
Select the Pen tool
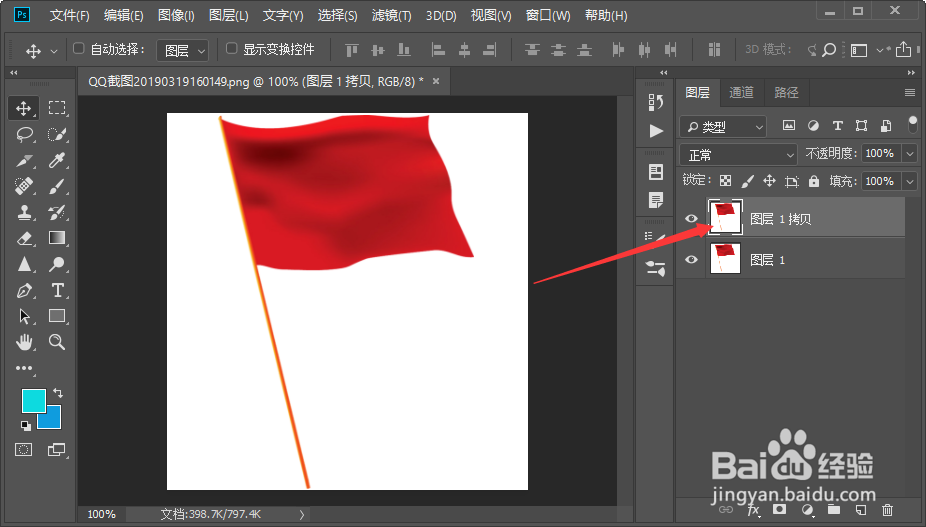coord(24,290)
